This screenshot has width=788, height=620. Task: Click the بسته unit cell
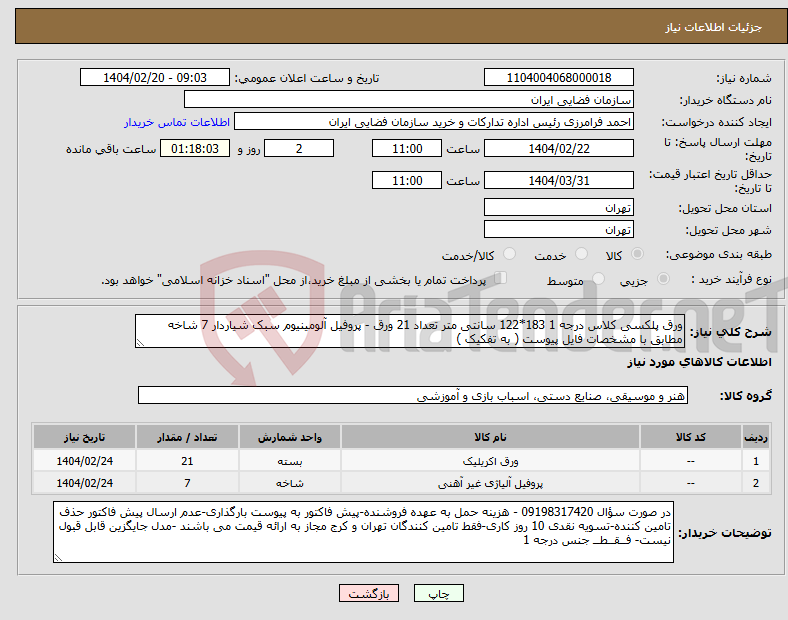click(290, 461)
